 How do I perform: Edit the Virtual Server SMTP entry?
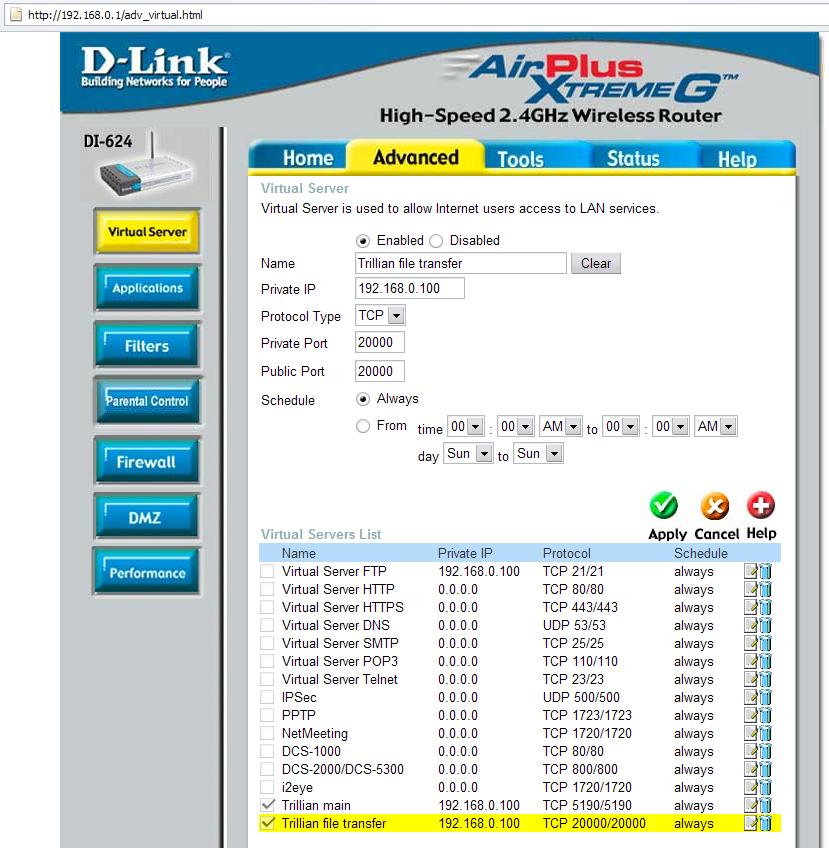pos(751,643)
